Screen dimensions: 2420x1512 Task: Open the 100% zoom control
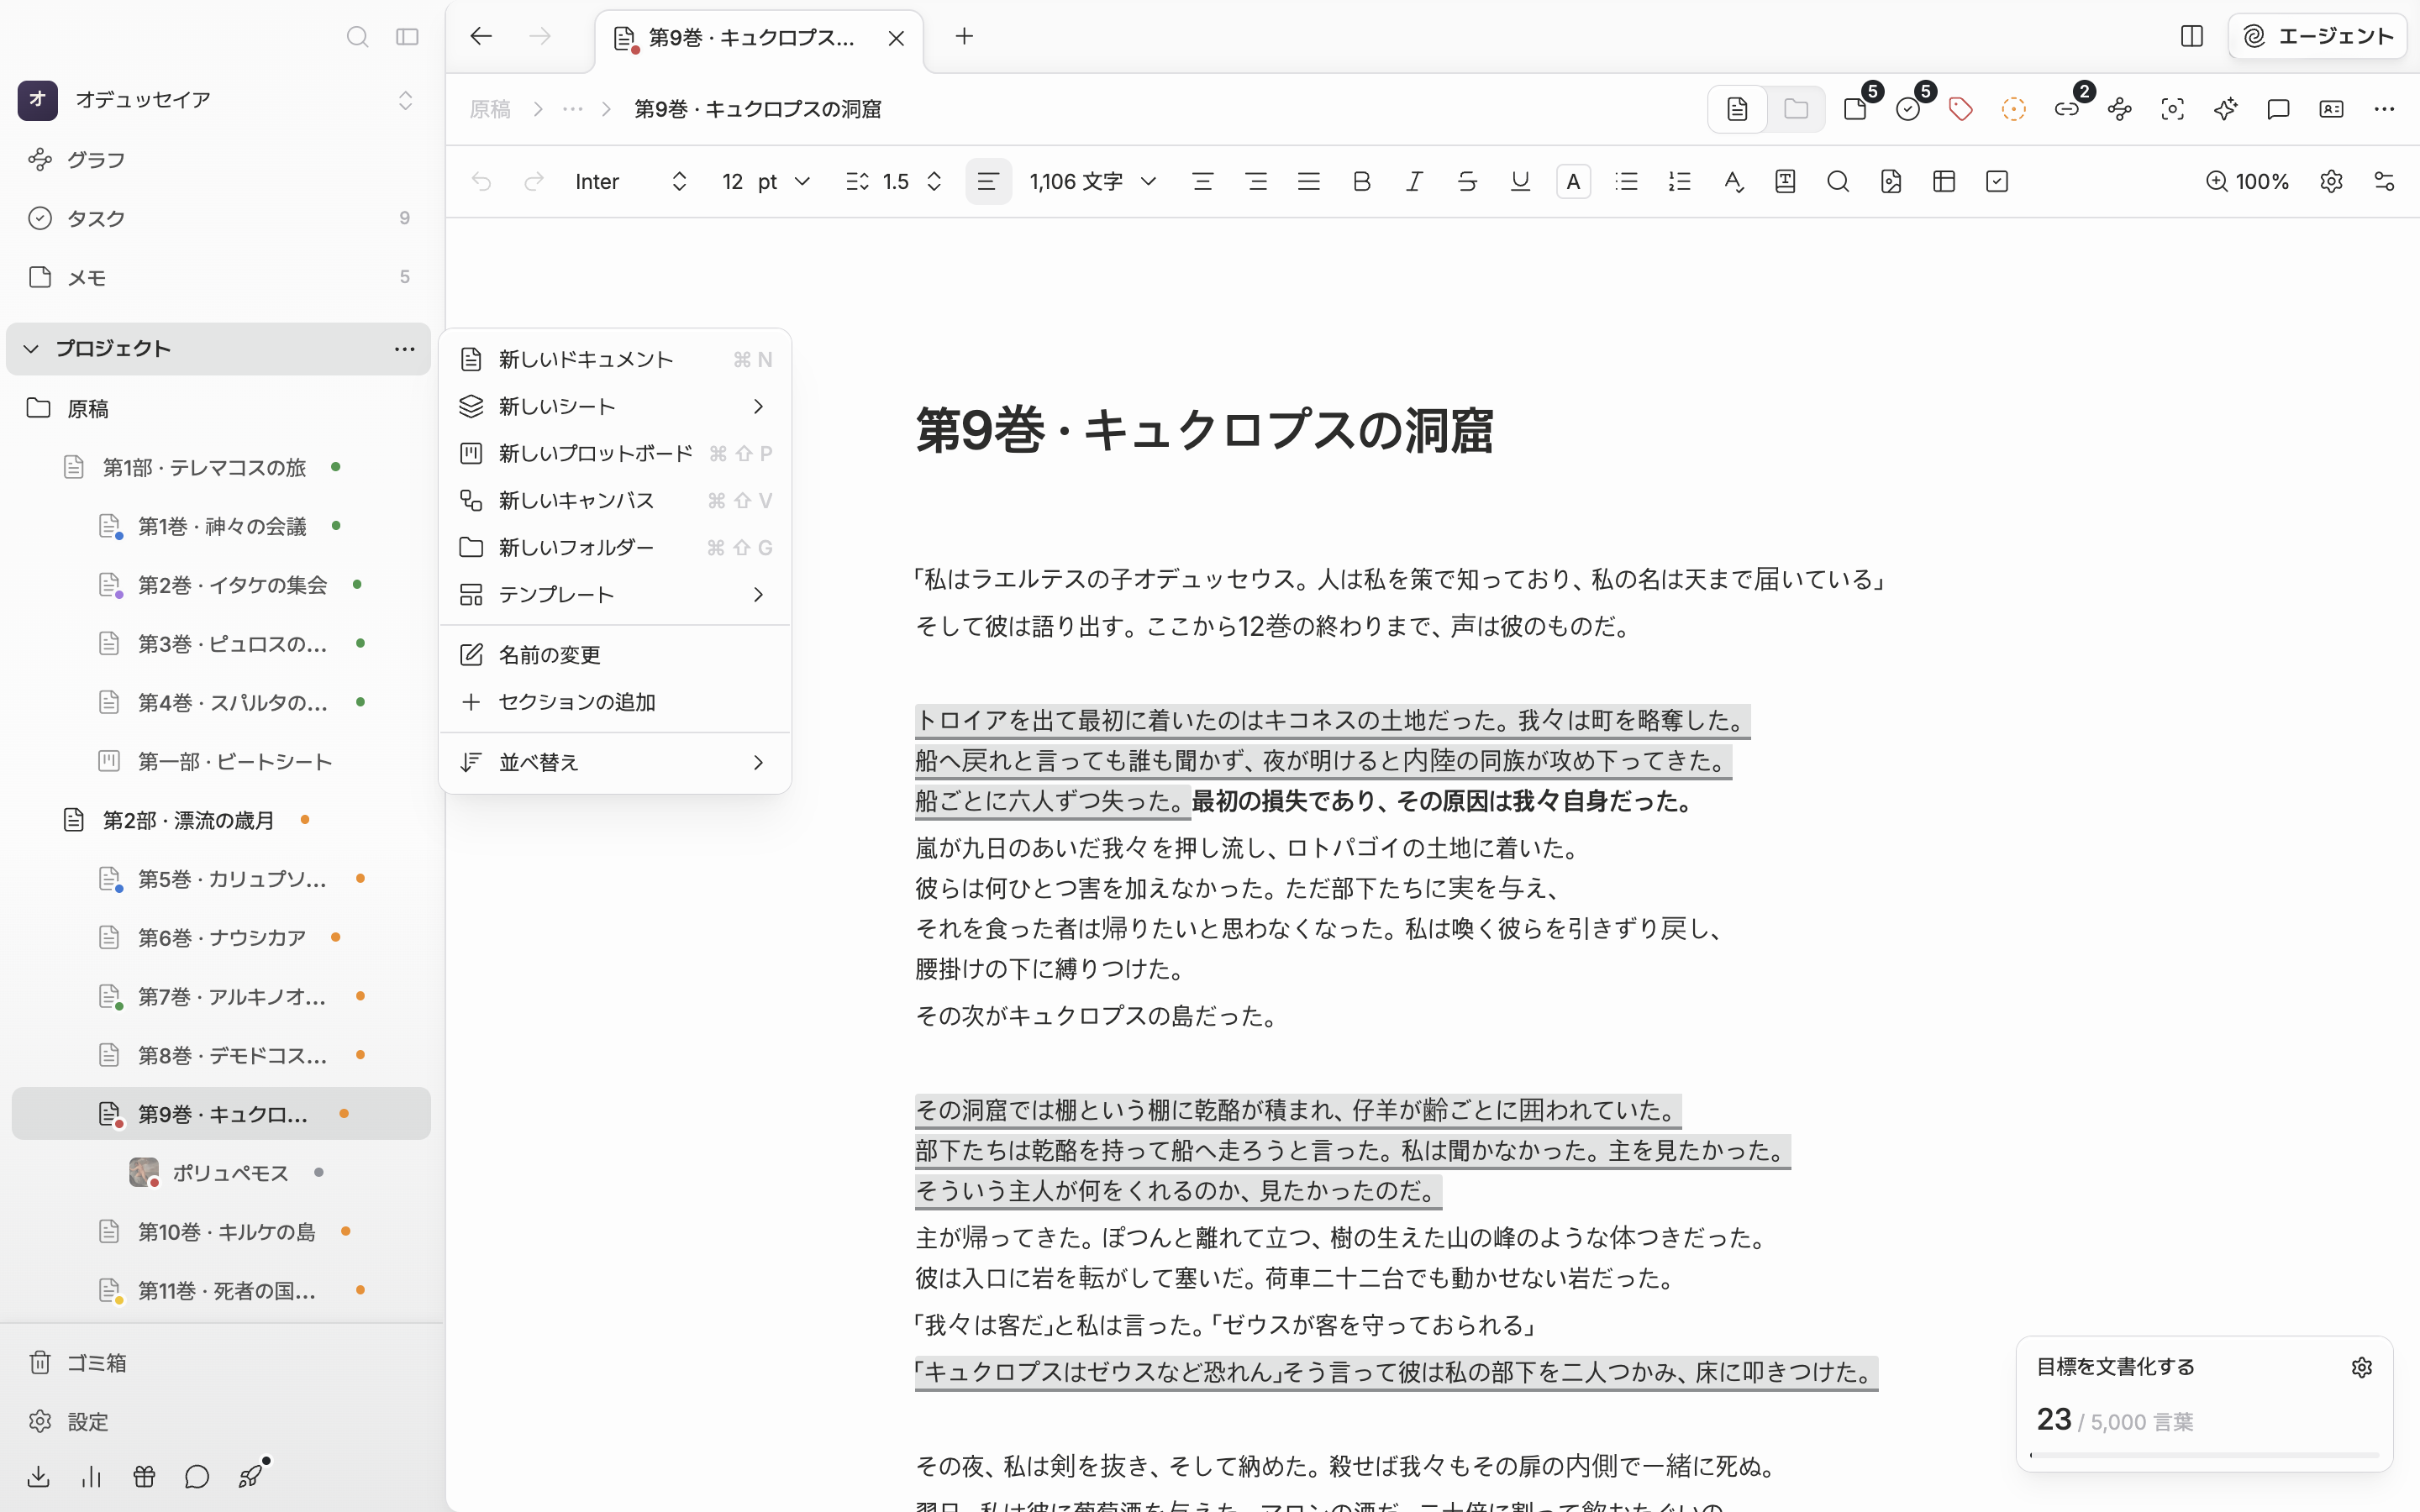tap(2247, 181)
